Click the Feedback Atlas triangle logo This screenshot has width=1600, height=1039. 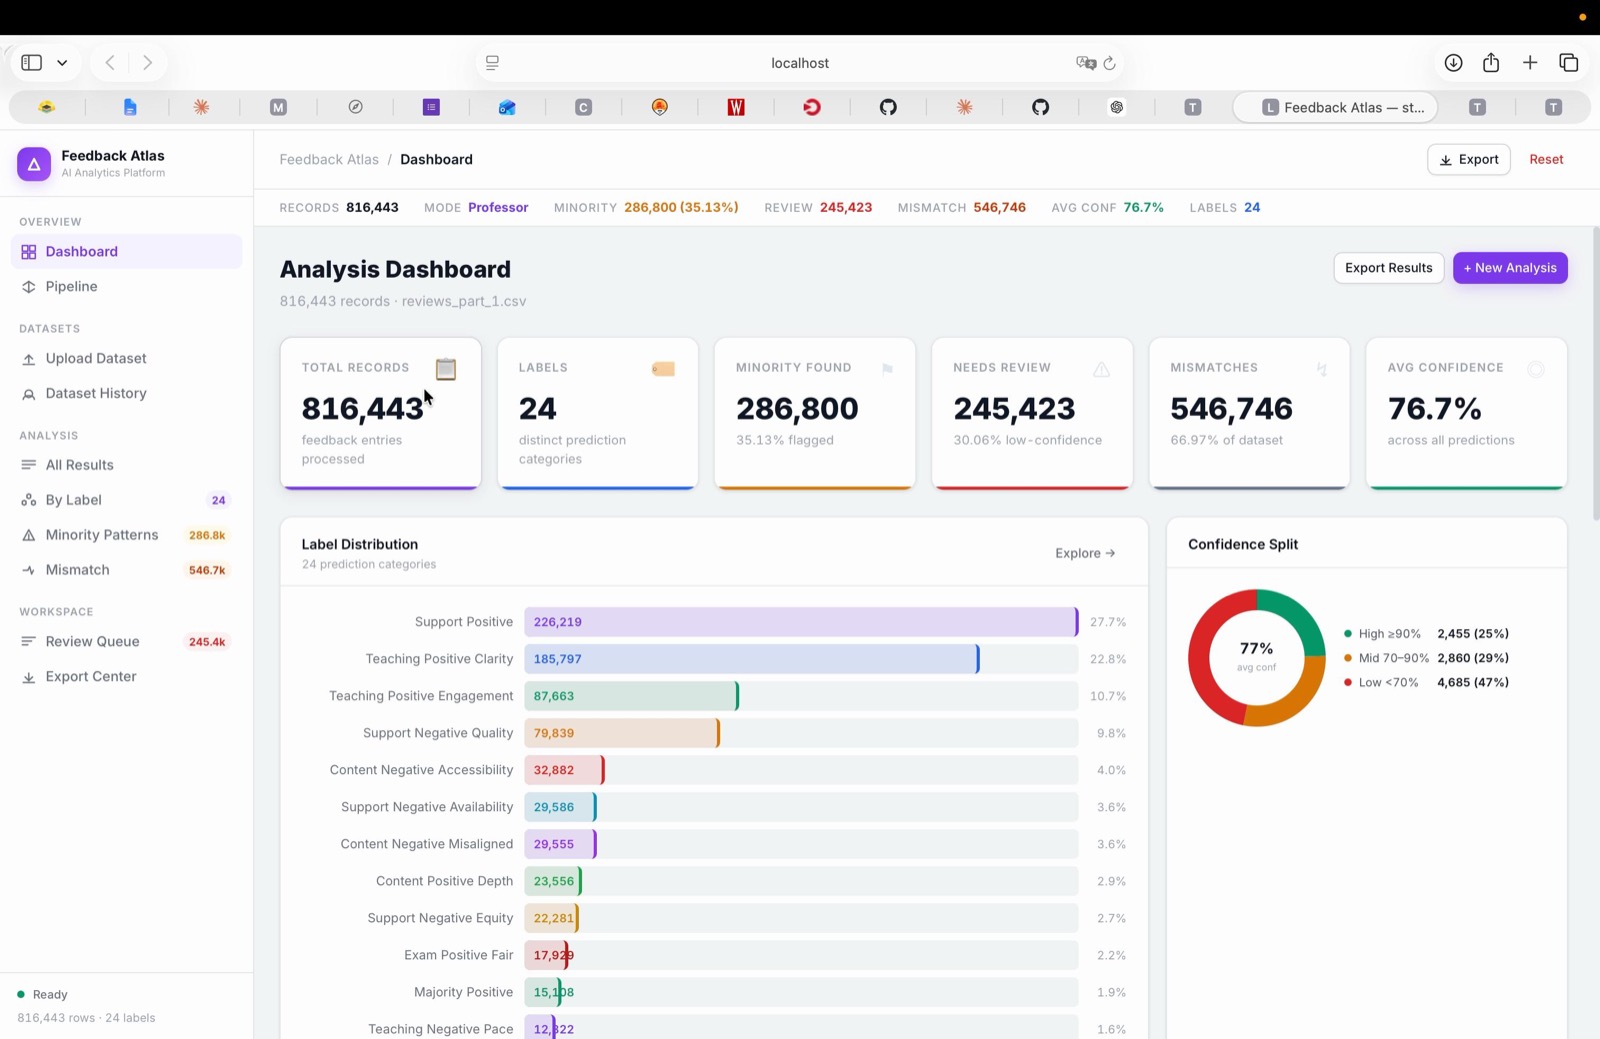[x=34, y=164]
